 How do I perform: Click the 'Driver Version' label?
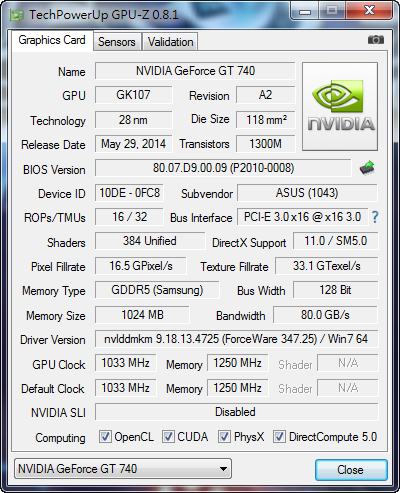coord(53,340)
